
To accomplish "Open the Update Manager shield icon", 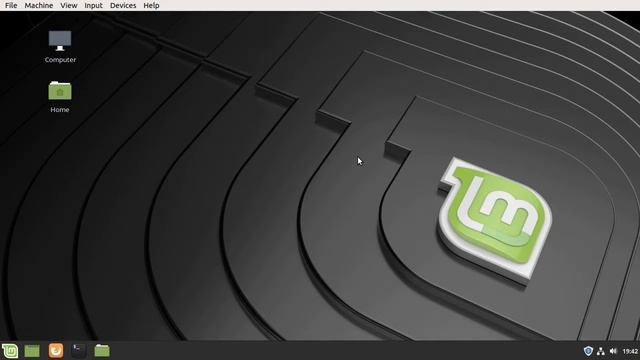I will (588, 351).
